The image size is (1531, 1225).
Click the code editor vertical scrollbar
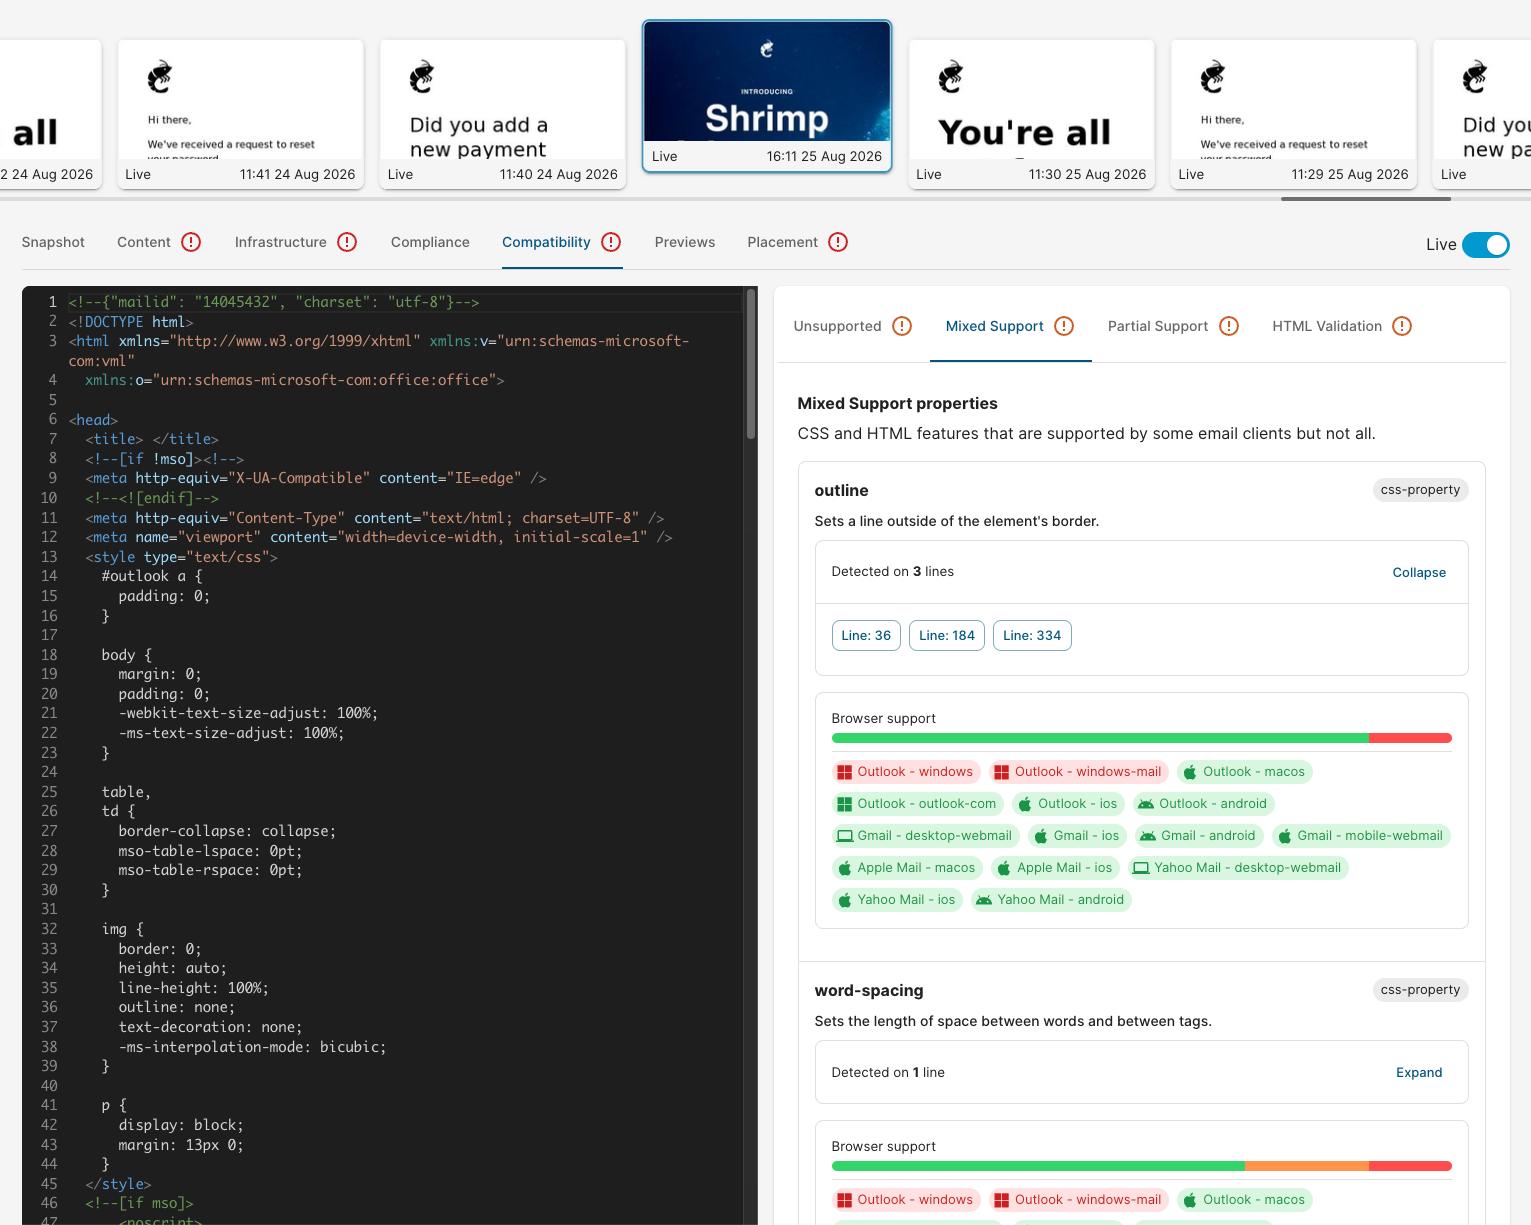750,365
